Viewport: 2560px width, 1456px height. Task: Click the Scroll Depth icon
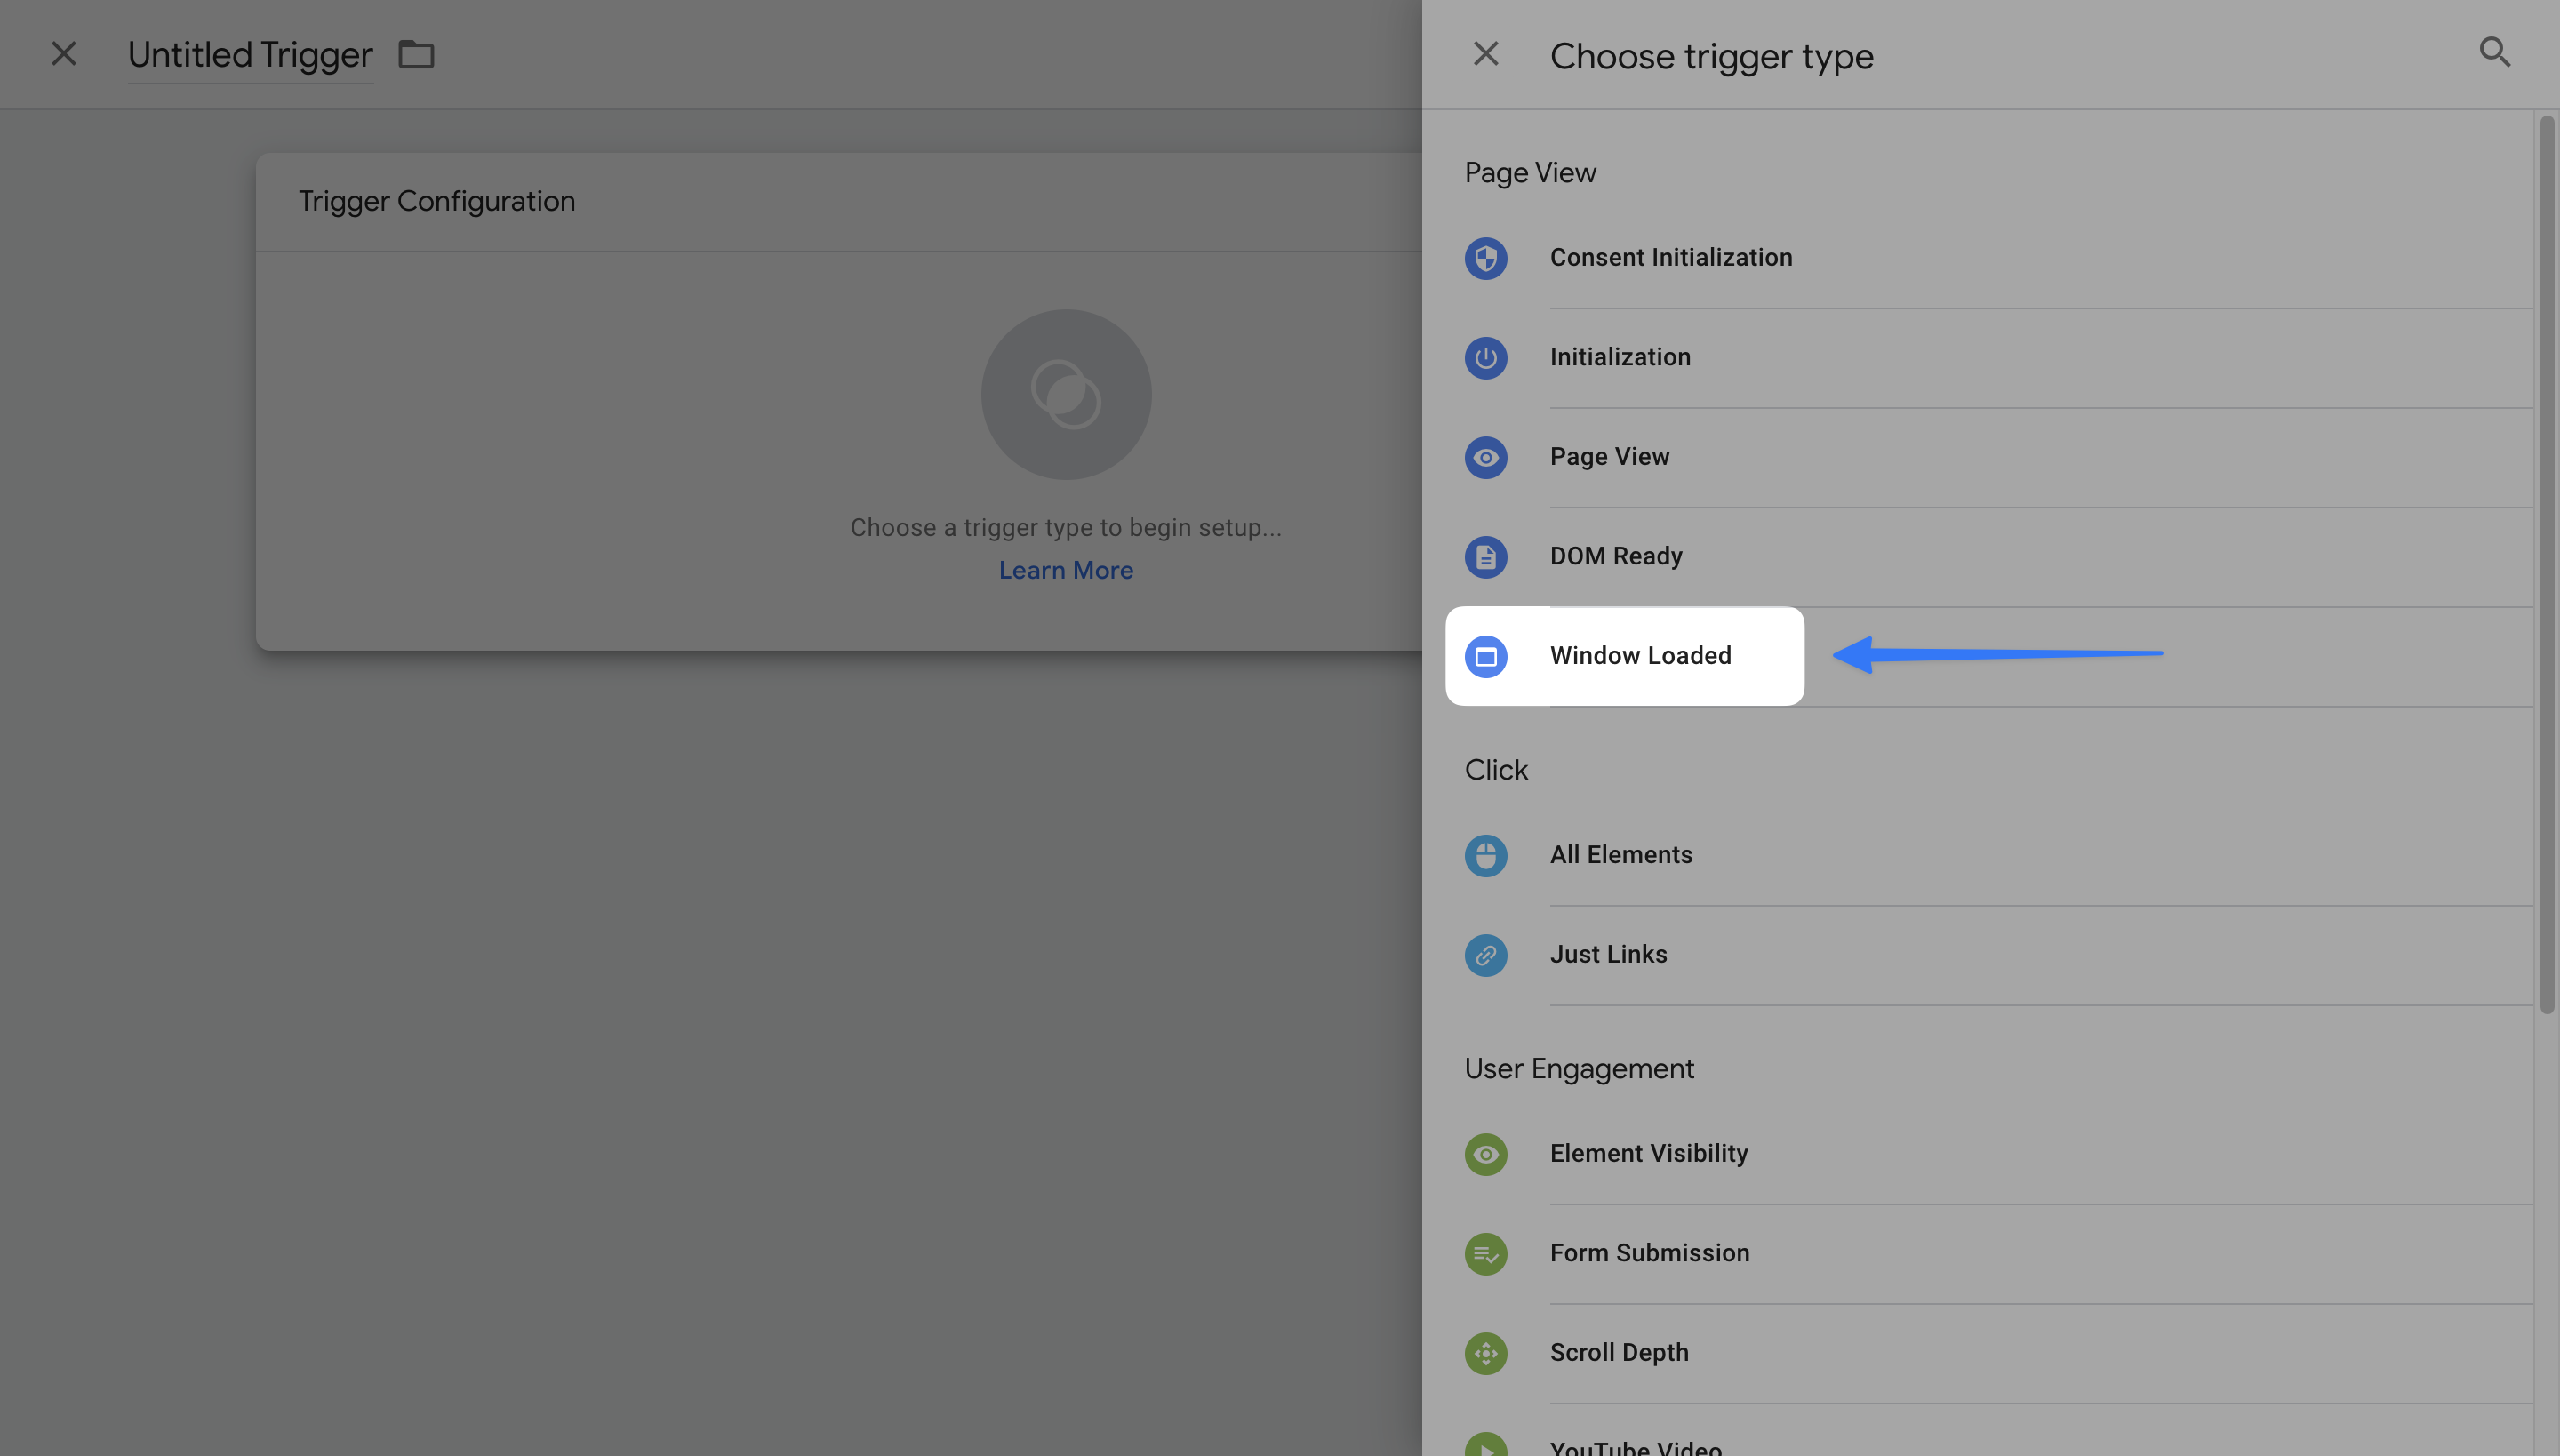(x=1485, y=1353)
